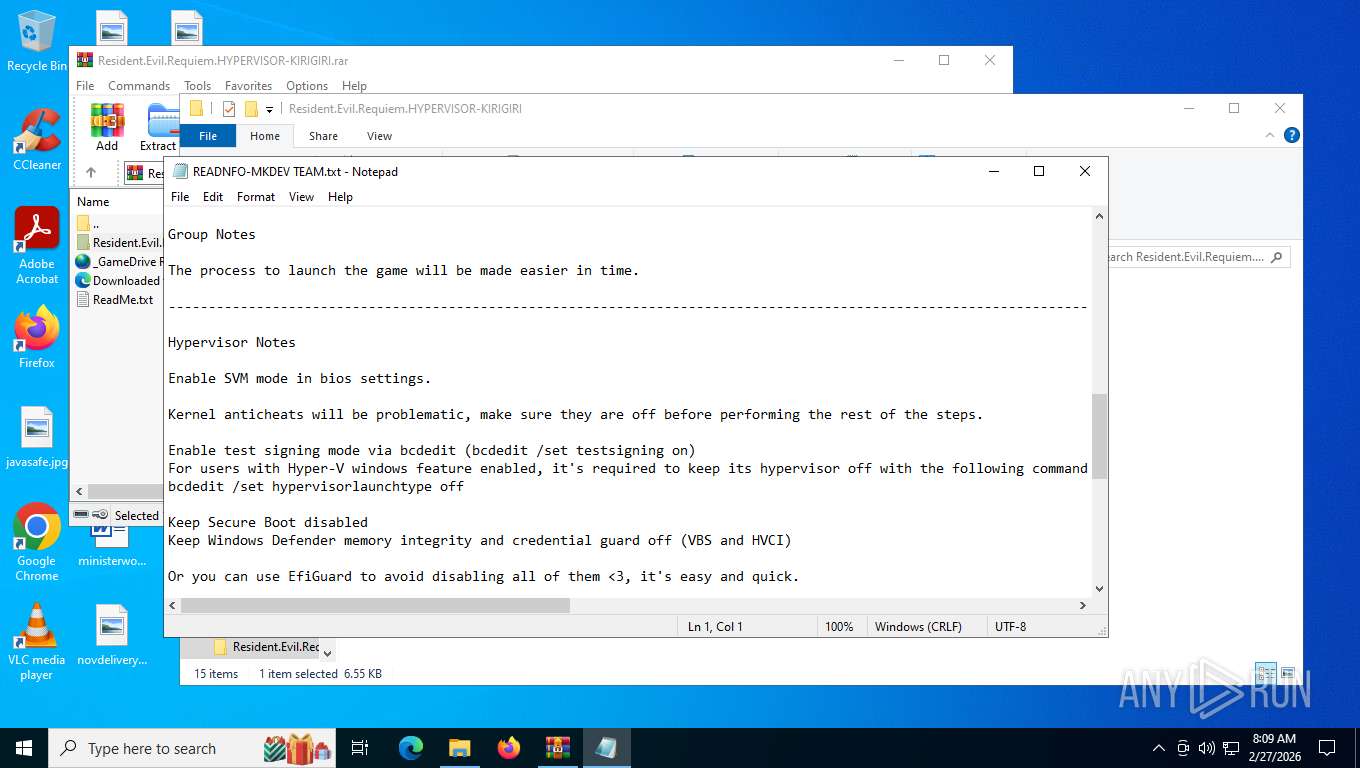Open the Notepad Help menu
The width and height of the screenshot is (1360, 768).
click(x=340, y=197)
